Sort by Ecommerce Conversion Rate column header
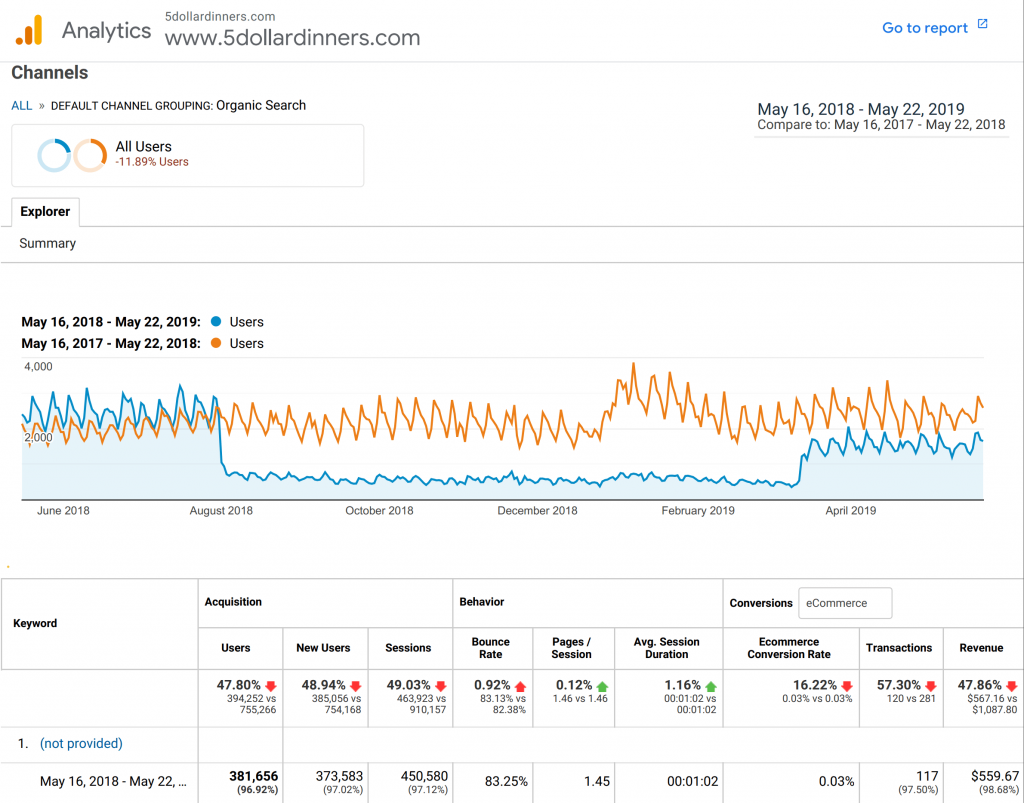The height and width of the screenshot is (803, 1024). tap(789, 648)
